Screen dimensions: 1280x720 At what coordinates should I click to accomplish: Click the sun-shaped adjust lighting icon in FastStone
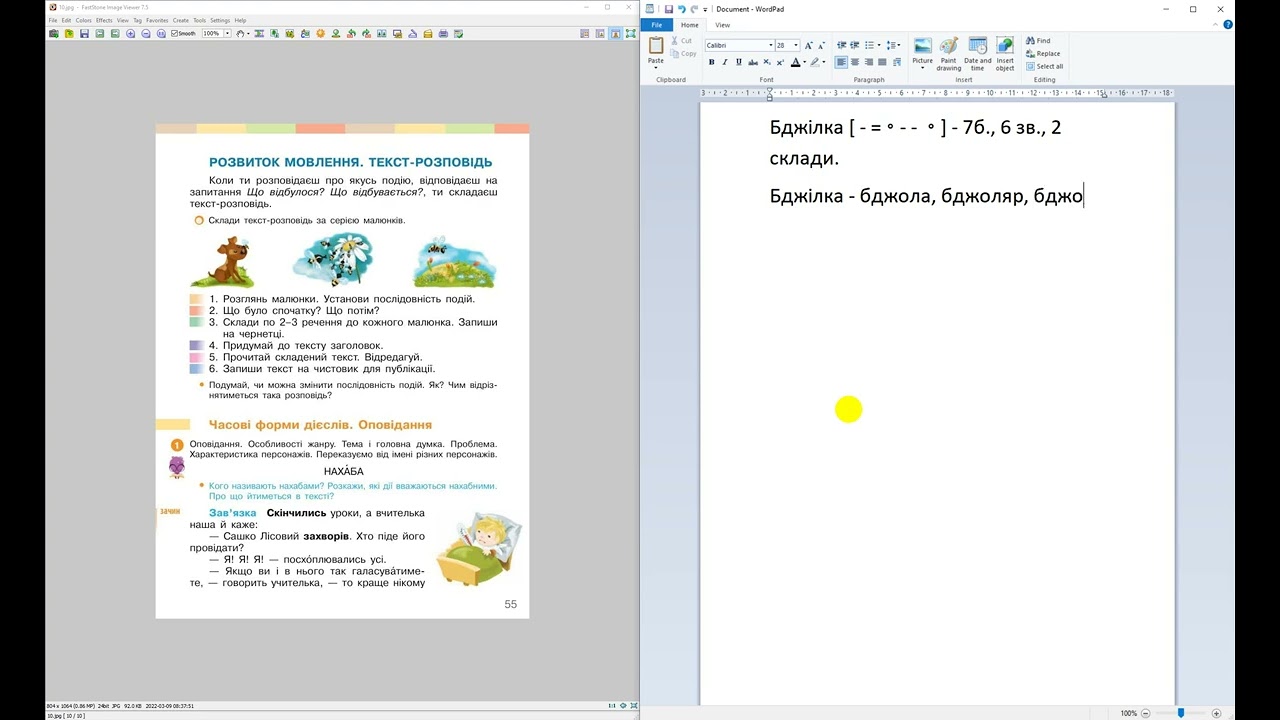point(320,33)
